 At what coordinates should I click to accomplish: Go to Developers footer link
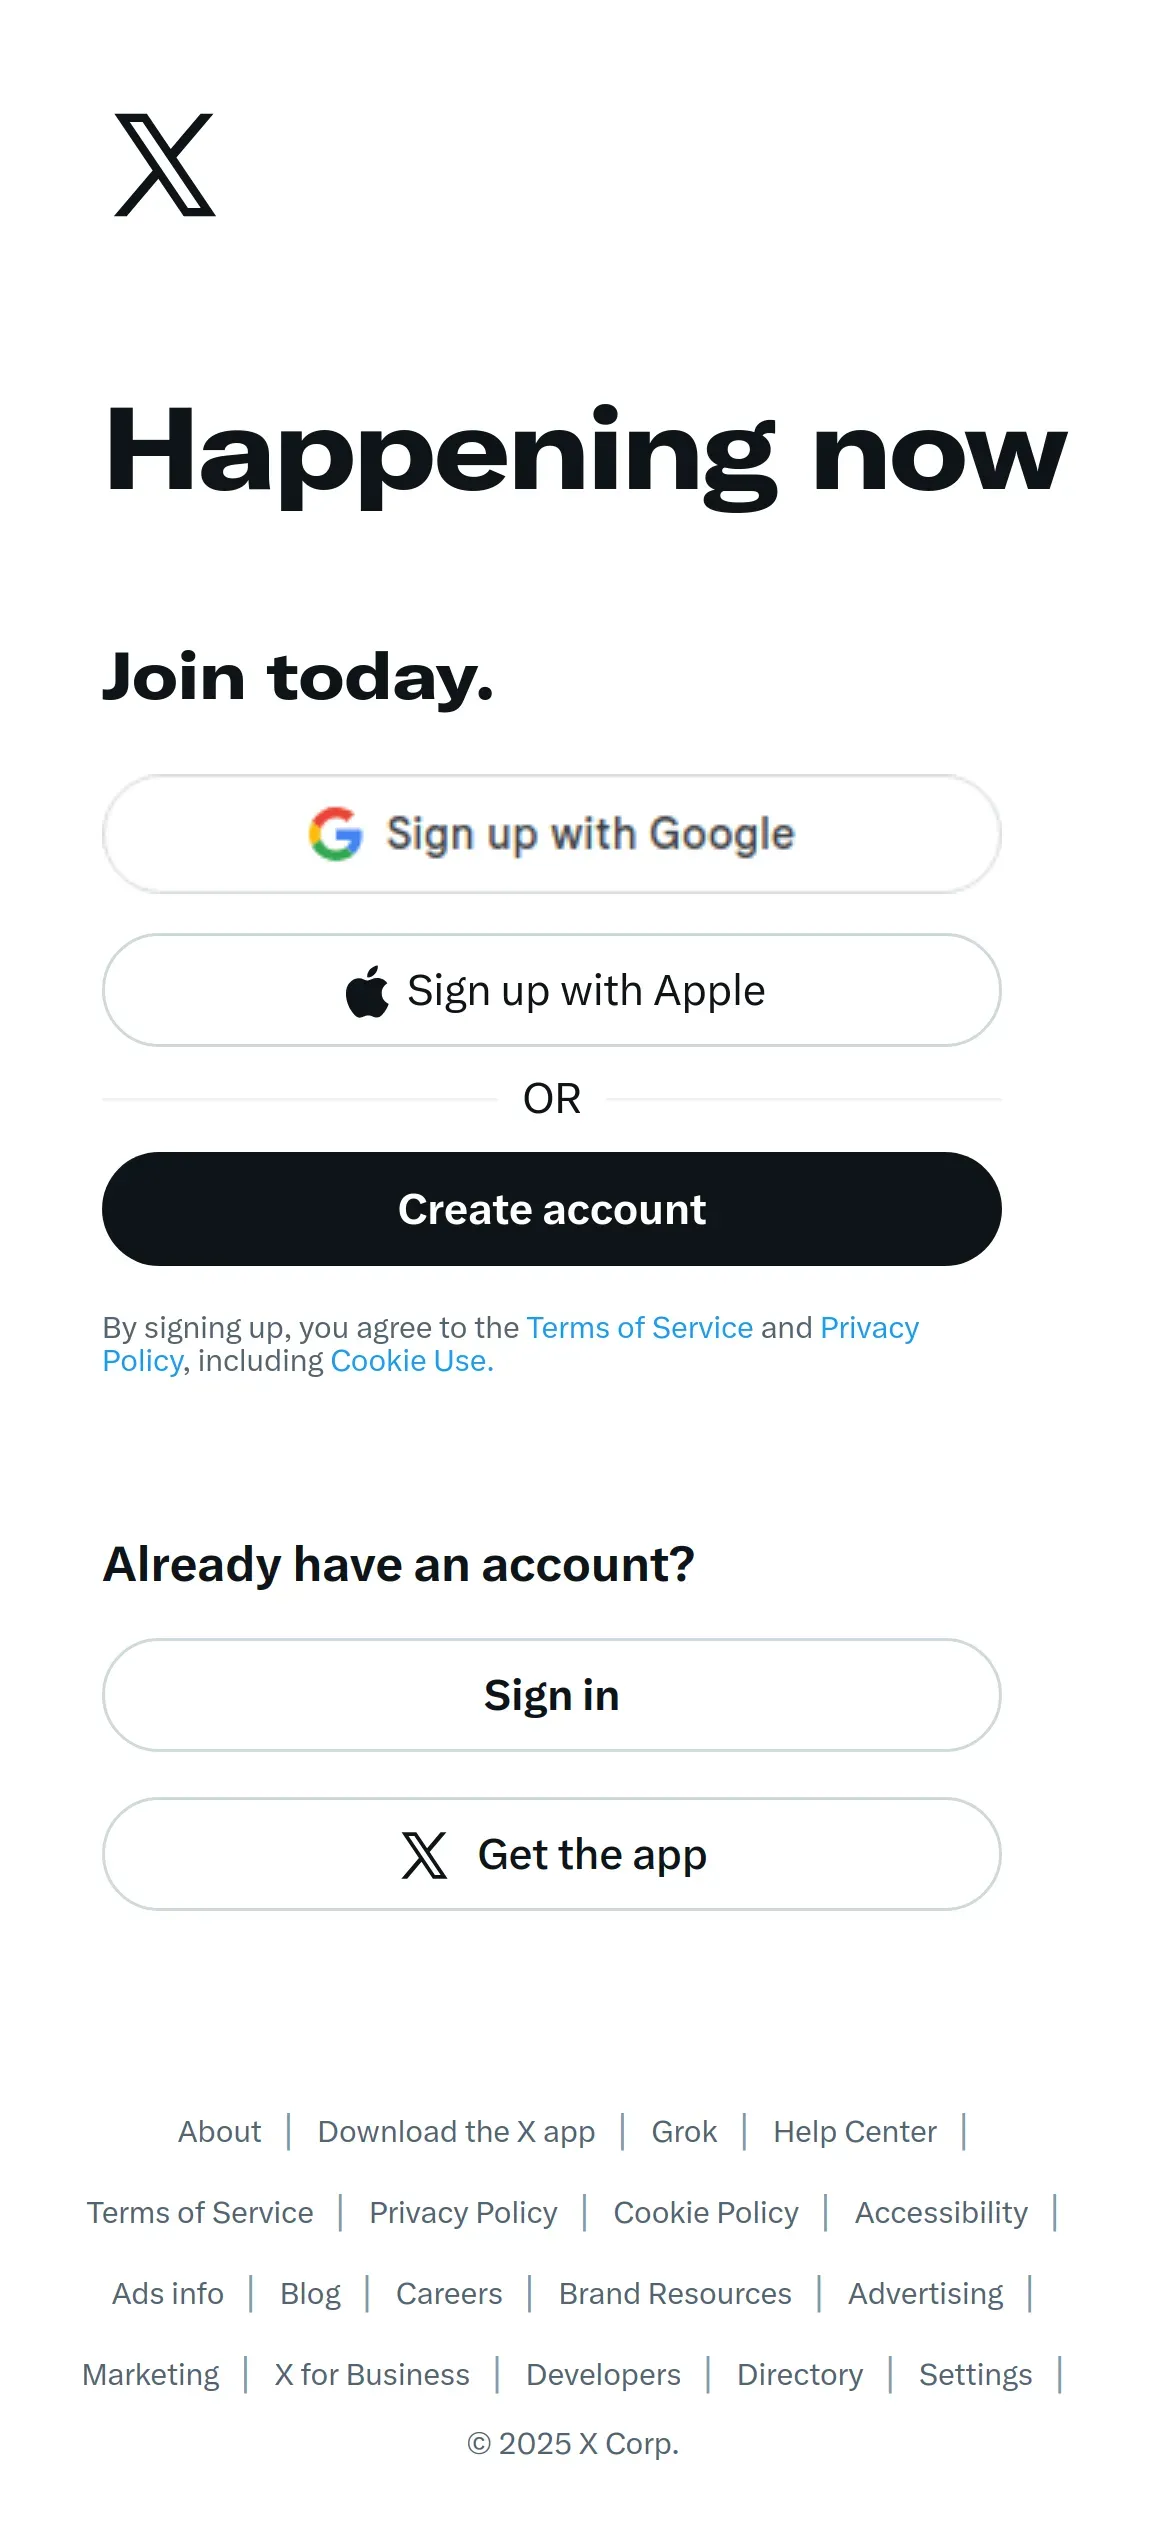[603, 2375]
